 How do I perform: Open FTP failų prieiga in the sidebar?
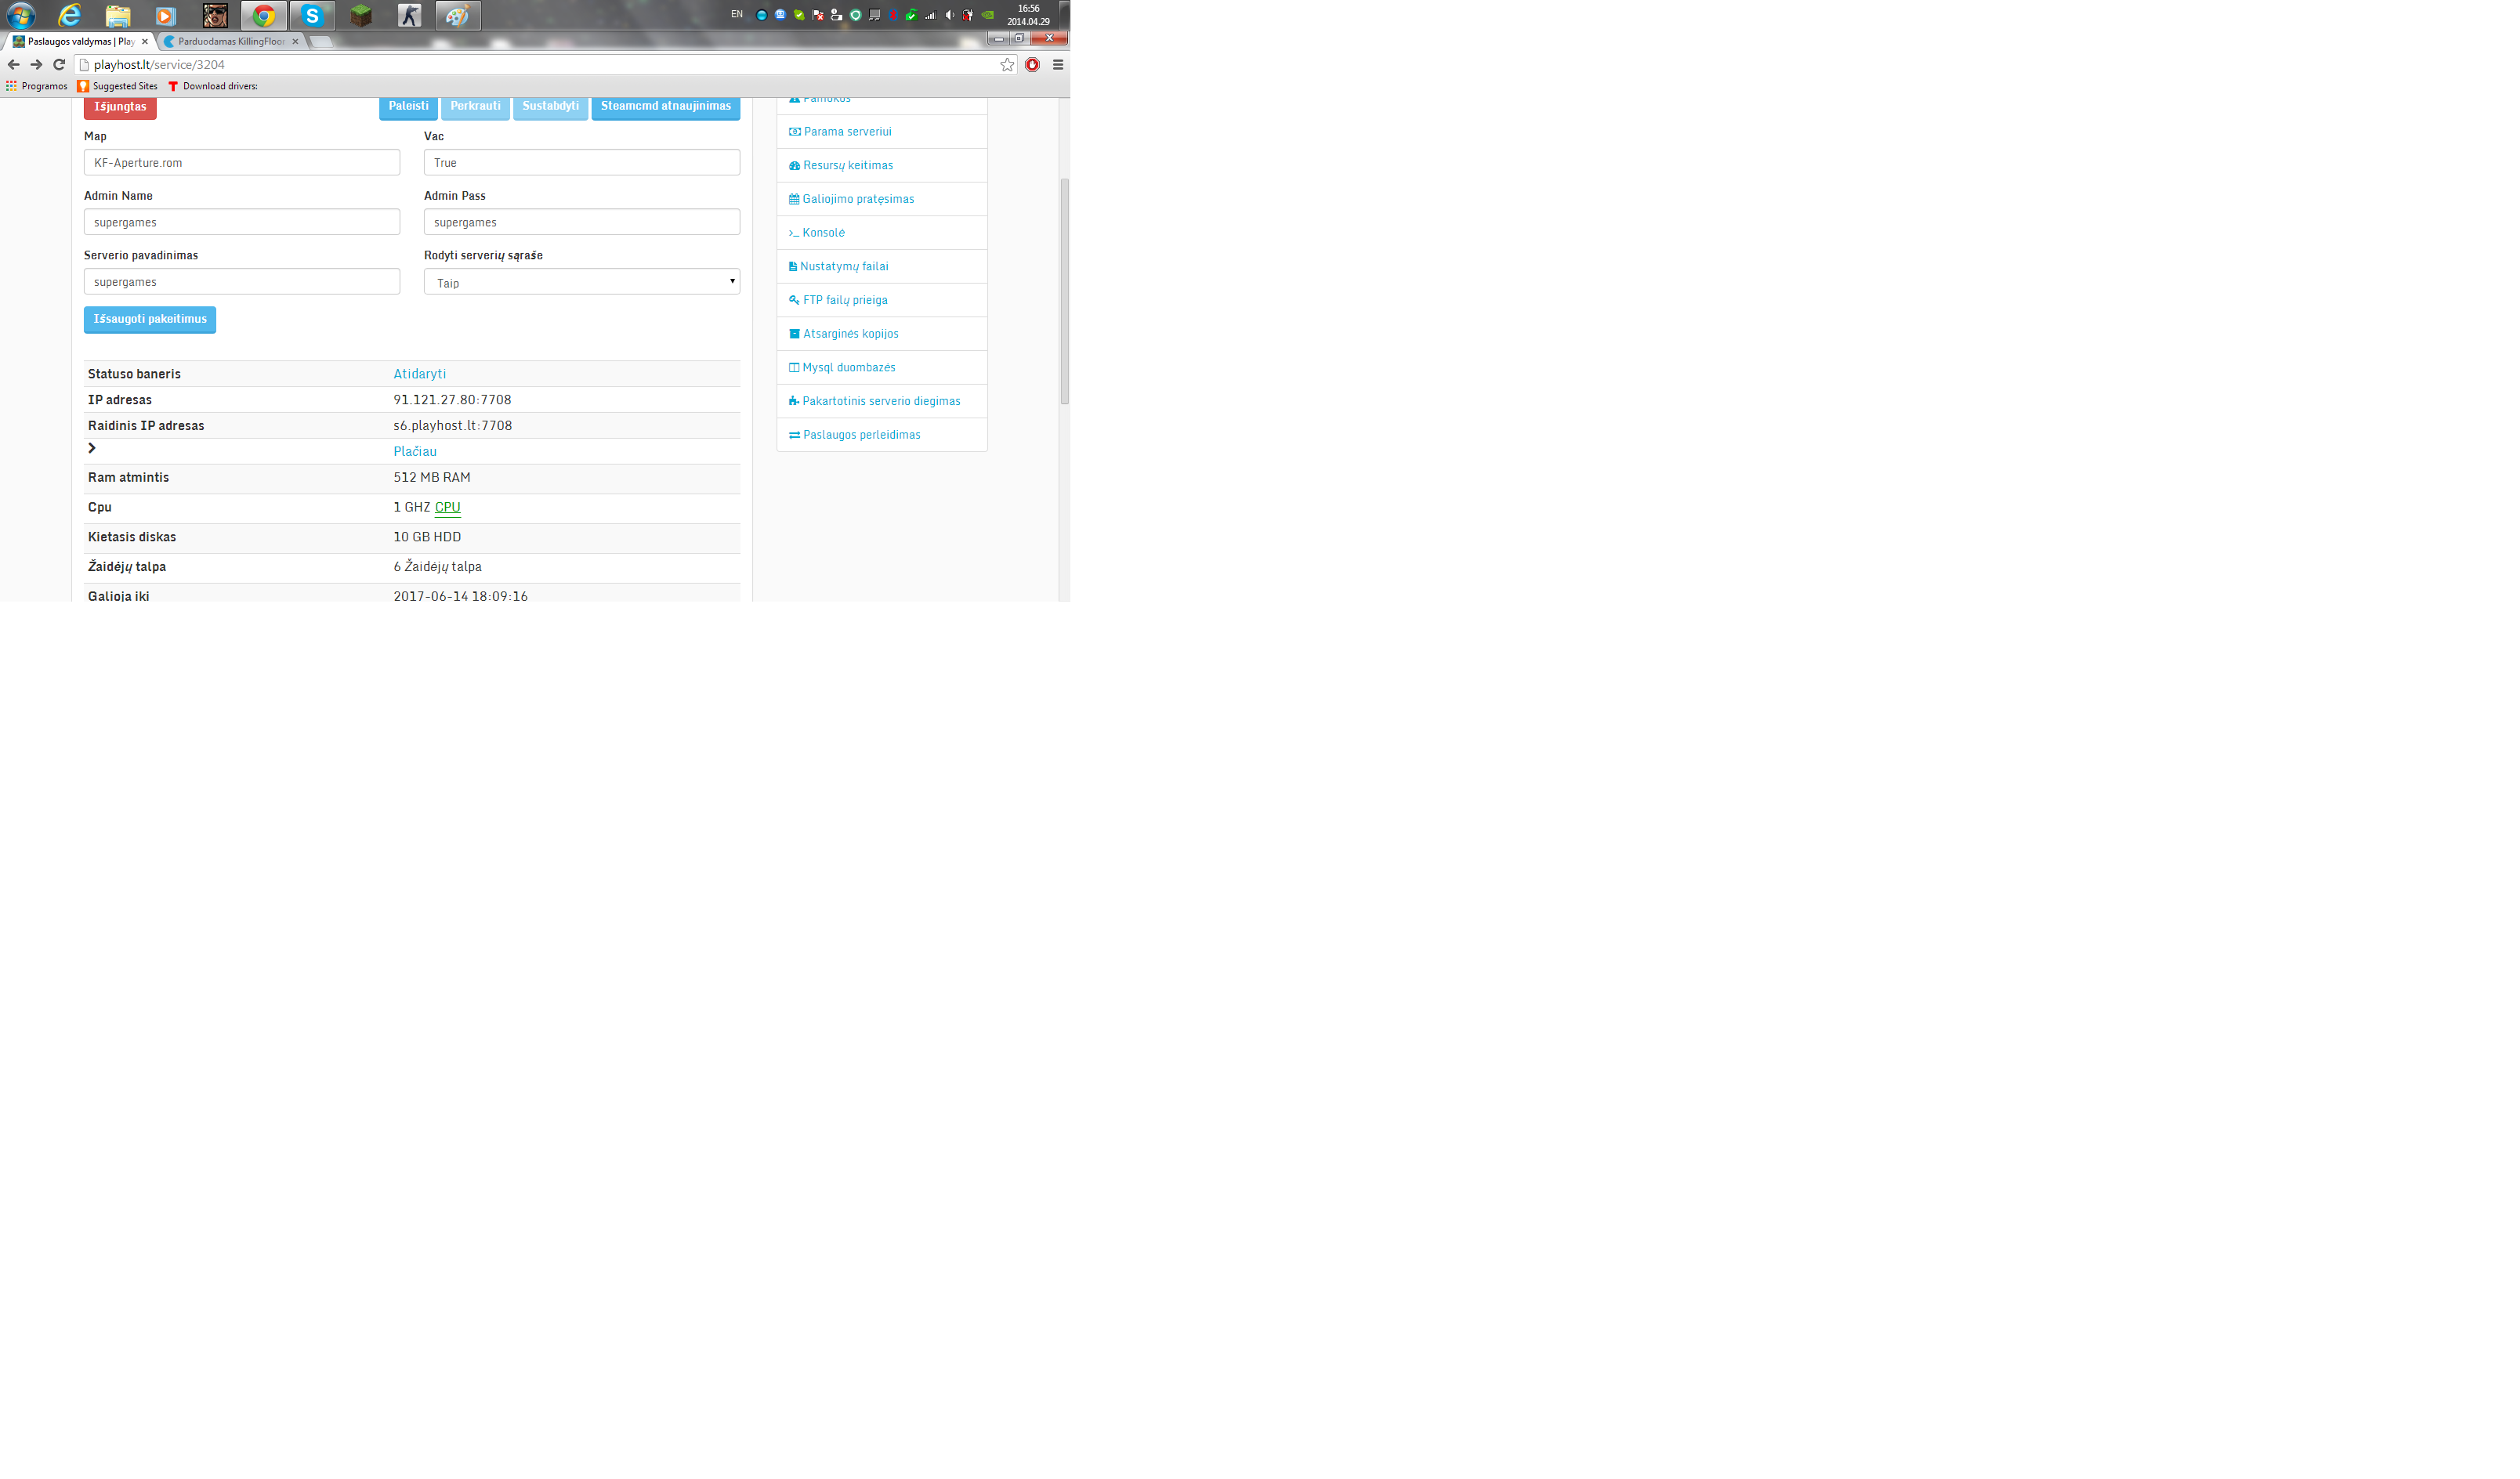[x=882, y=300]
